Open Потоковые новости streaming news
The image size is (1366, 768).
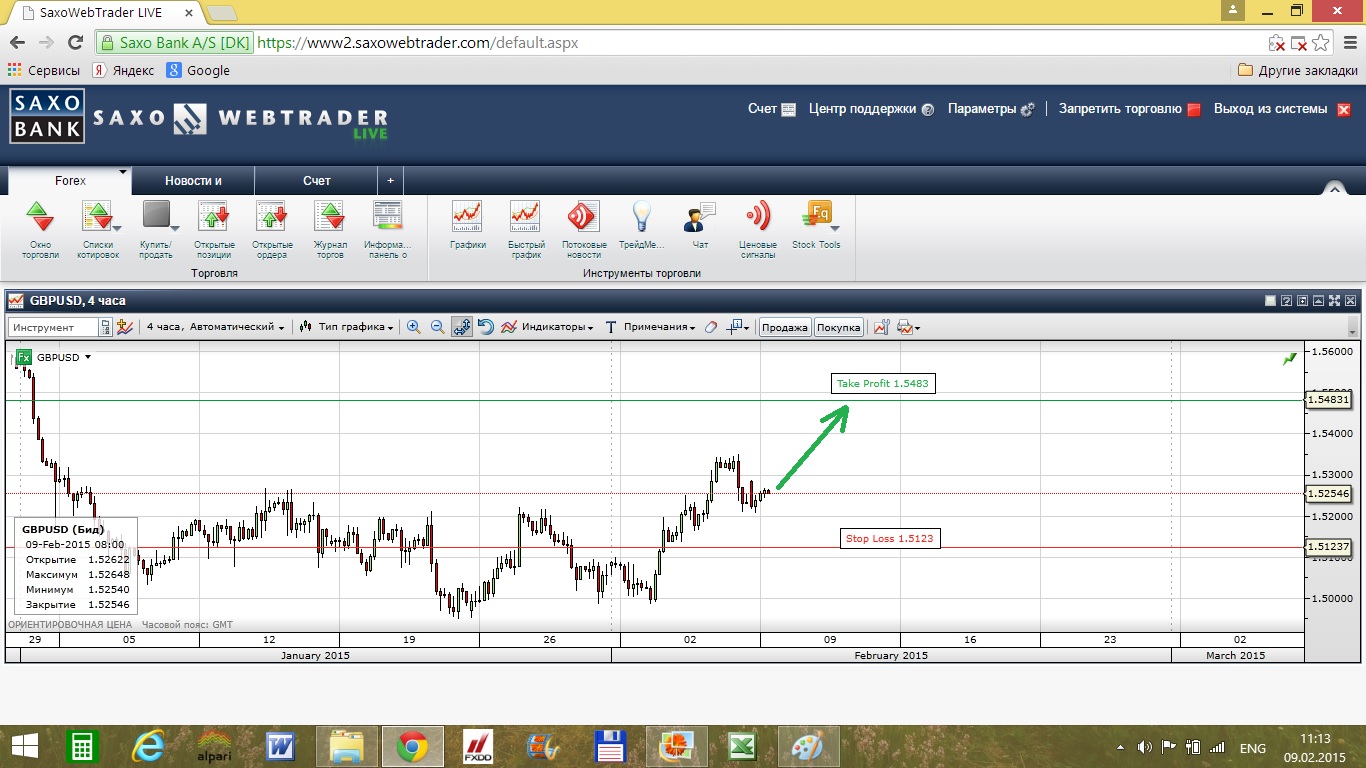point(583,229)
